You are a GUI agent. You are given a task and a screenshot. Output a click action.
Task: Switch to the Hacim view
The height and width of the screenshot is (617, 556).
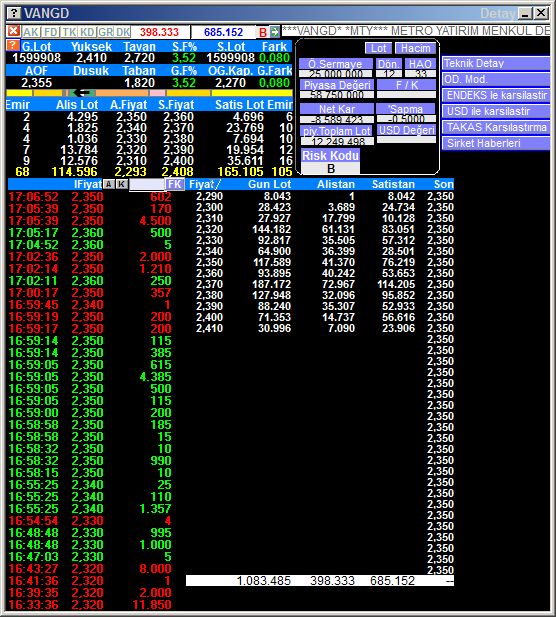coord(415,48)
